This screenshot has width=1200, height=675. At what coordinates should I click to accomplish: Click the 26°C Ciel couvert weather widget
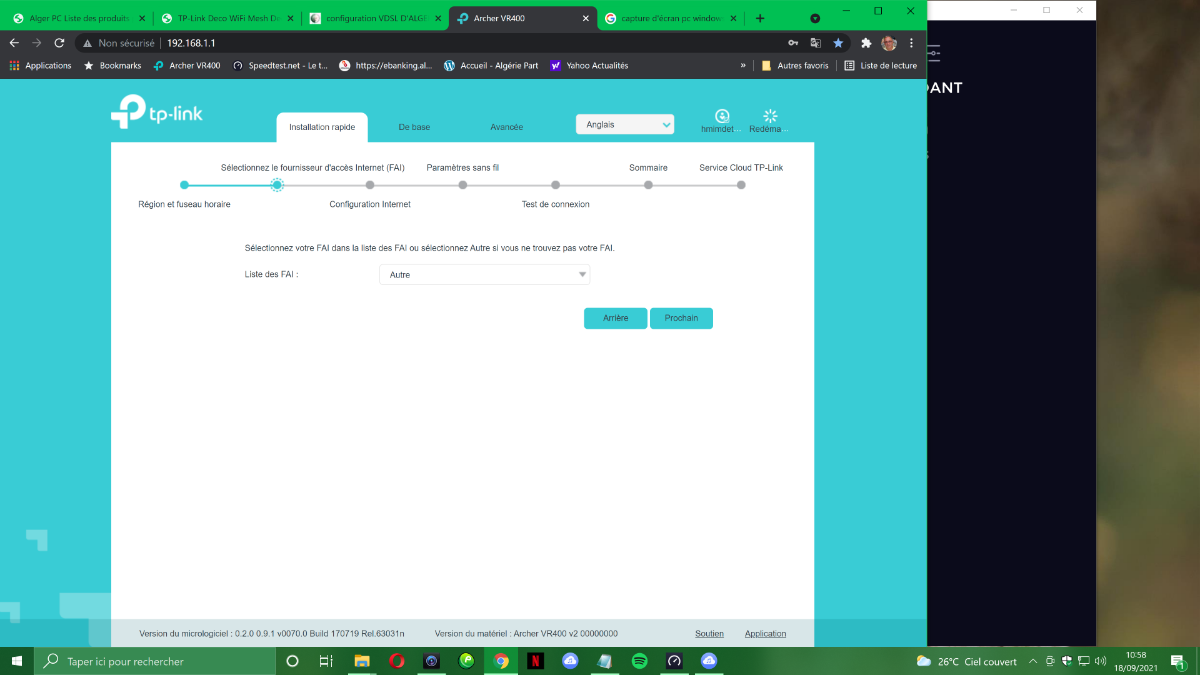[967, 661]
